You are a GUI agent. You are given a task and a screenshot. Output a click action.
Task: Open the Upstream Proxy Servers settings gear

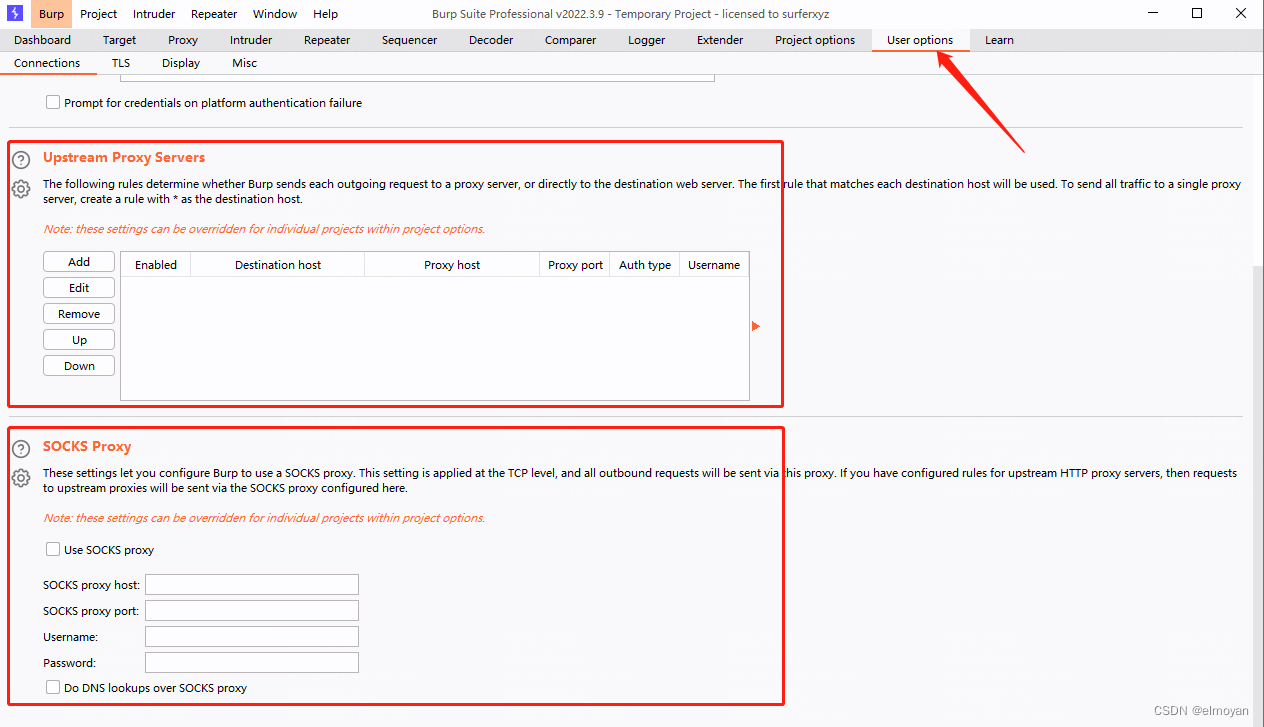coord(21,189)
